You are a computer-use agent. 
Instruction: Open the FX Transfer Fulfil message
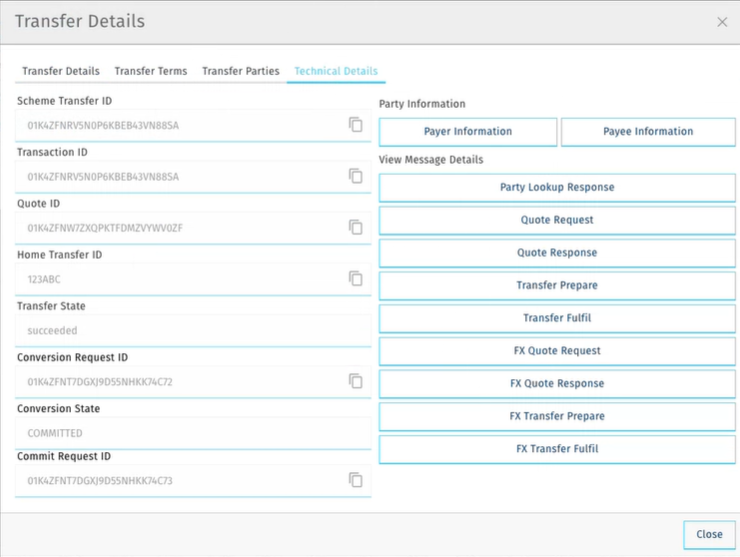pos(557,449)
